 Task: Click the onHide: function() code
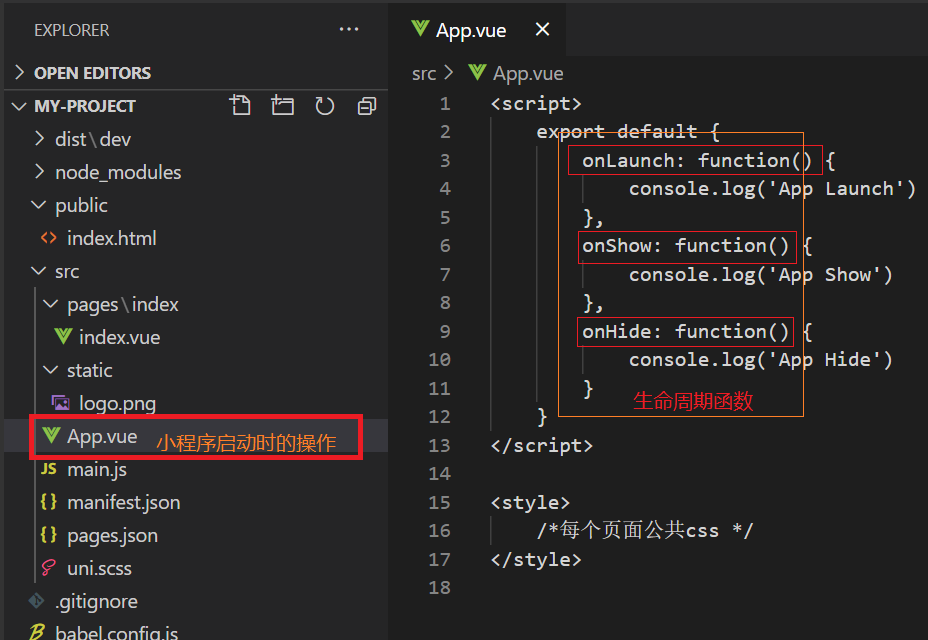pos(685,332)
